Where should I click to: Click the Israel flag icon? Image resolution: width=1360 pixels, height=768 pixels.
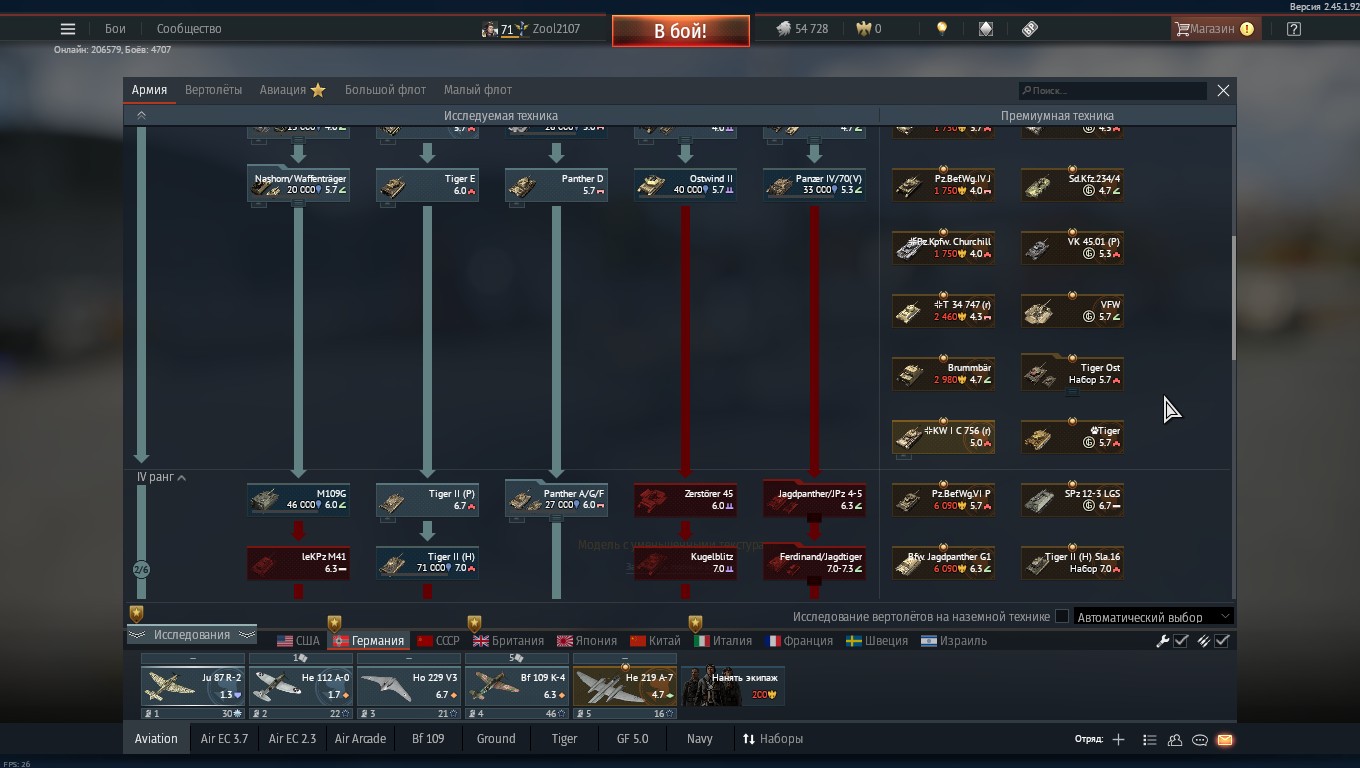[929, 641]
